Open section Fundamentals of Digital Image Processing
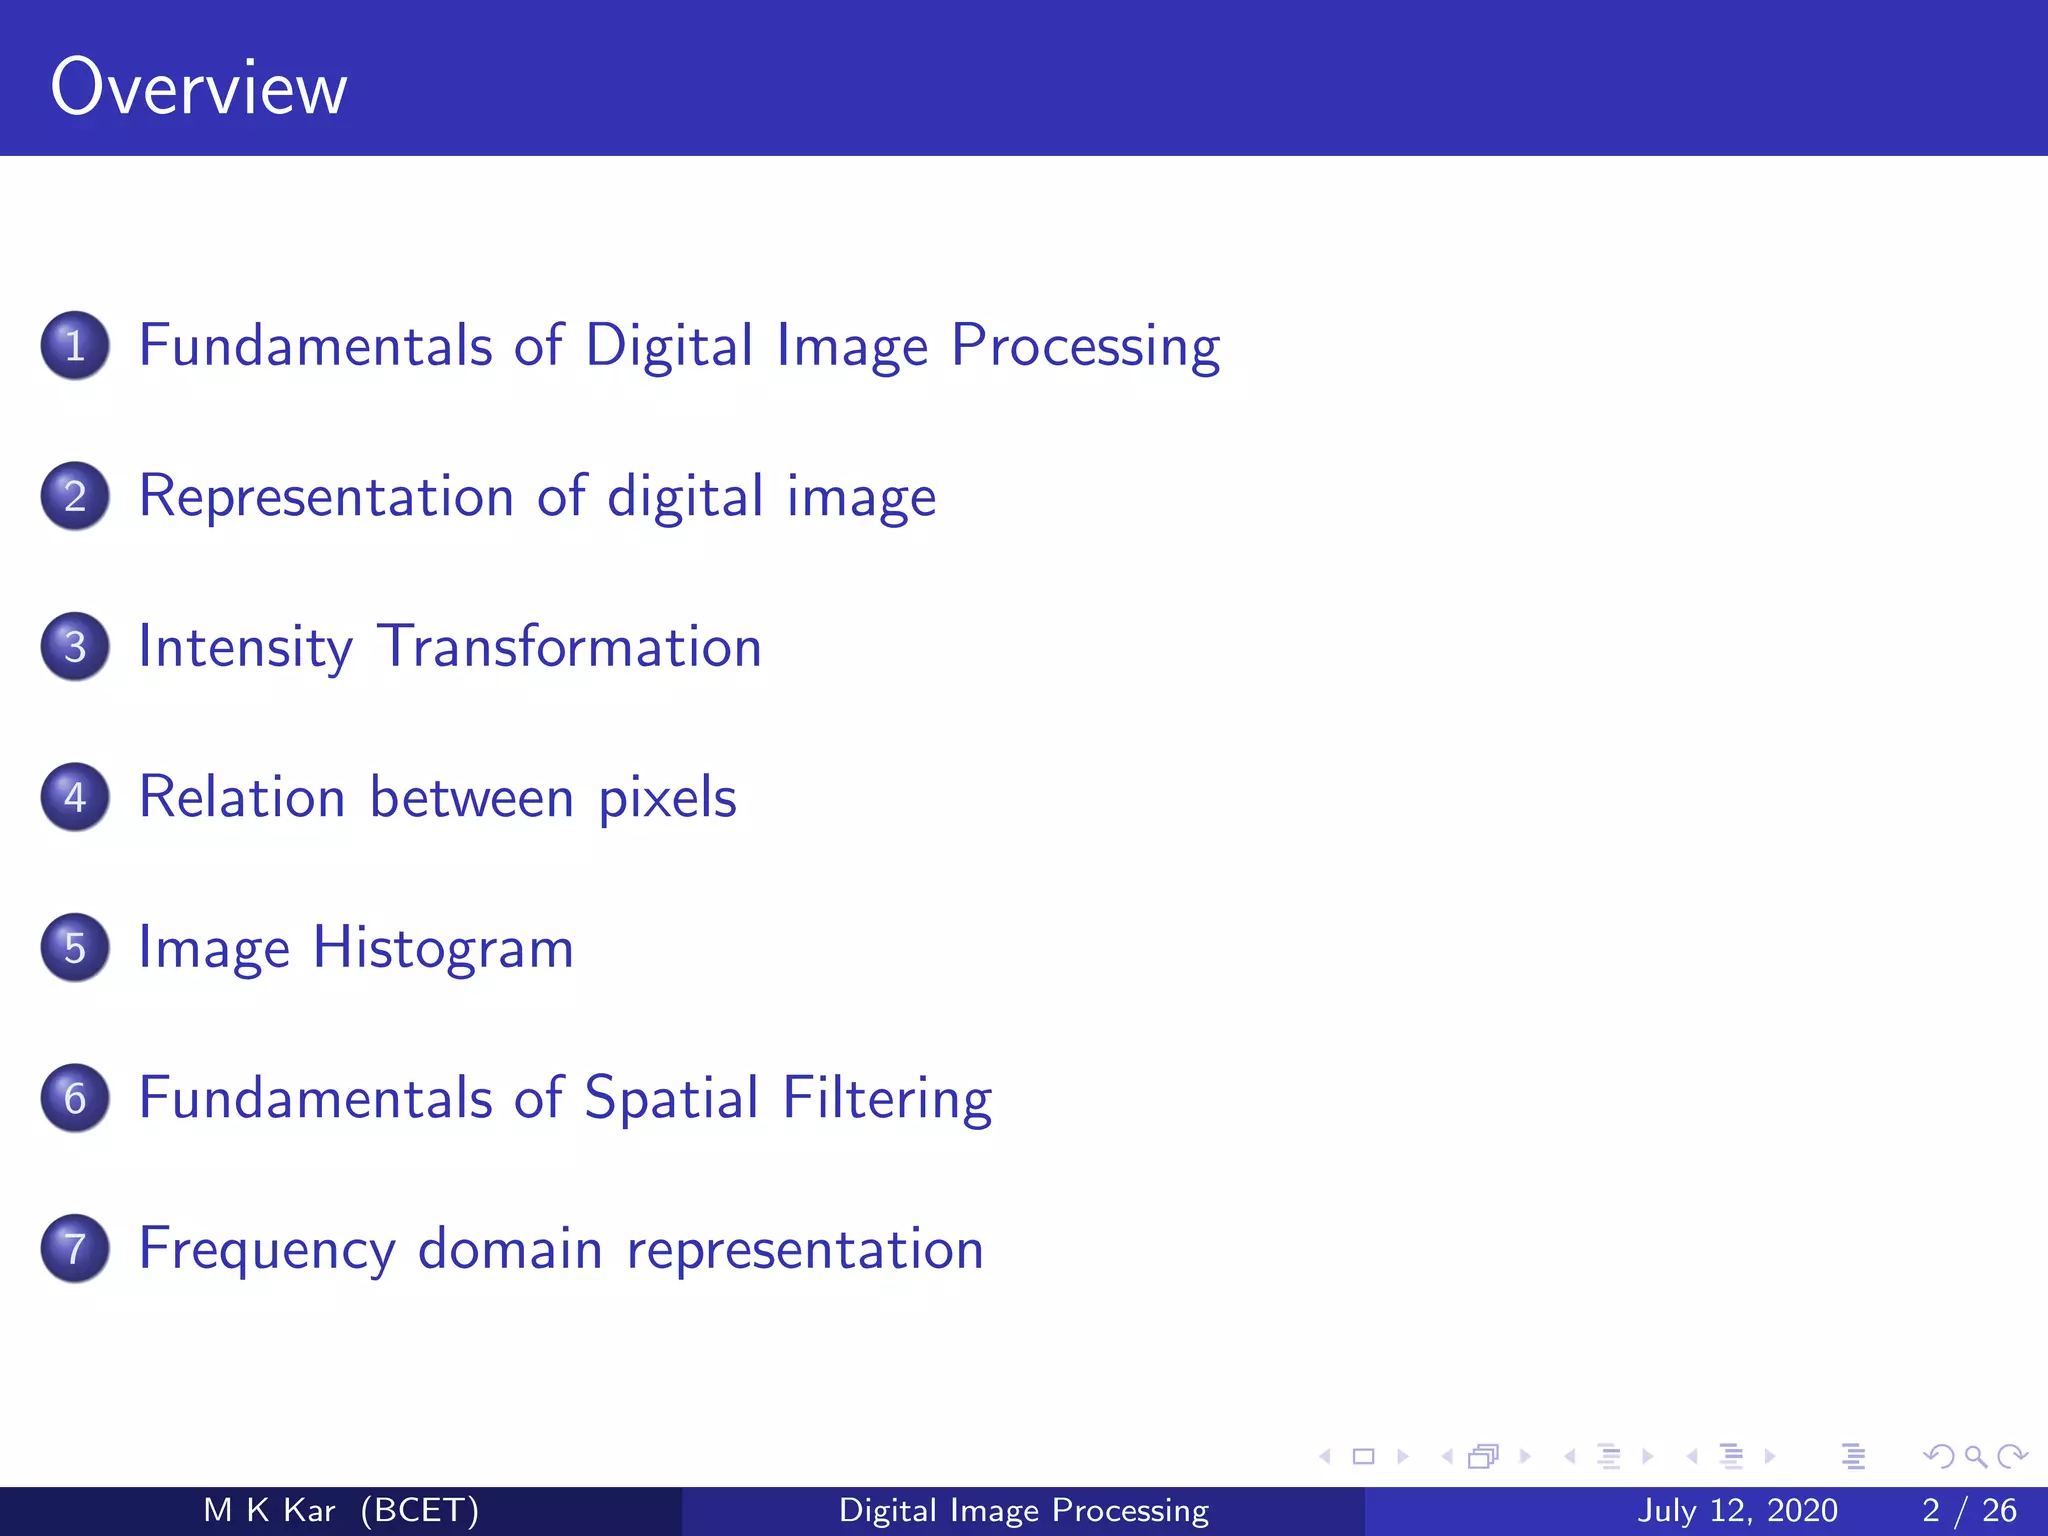 coord(679,346)
